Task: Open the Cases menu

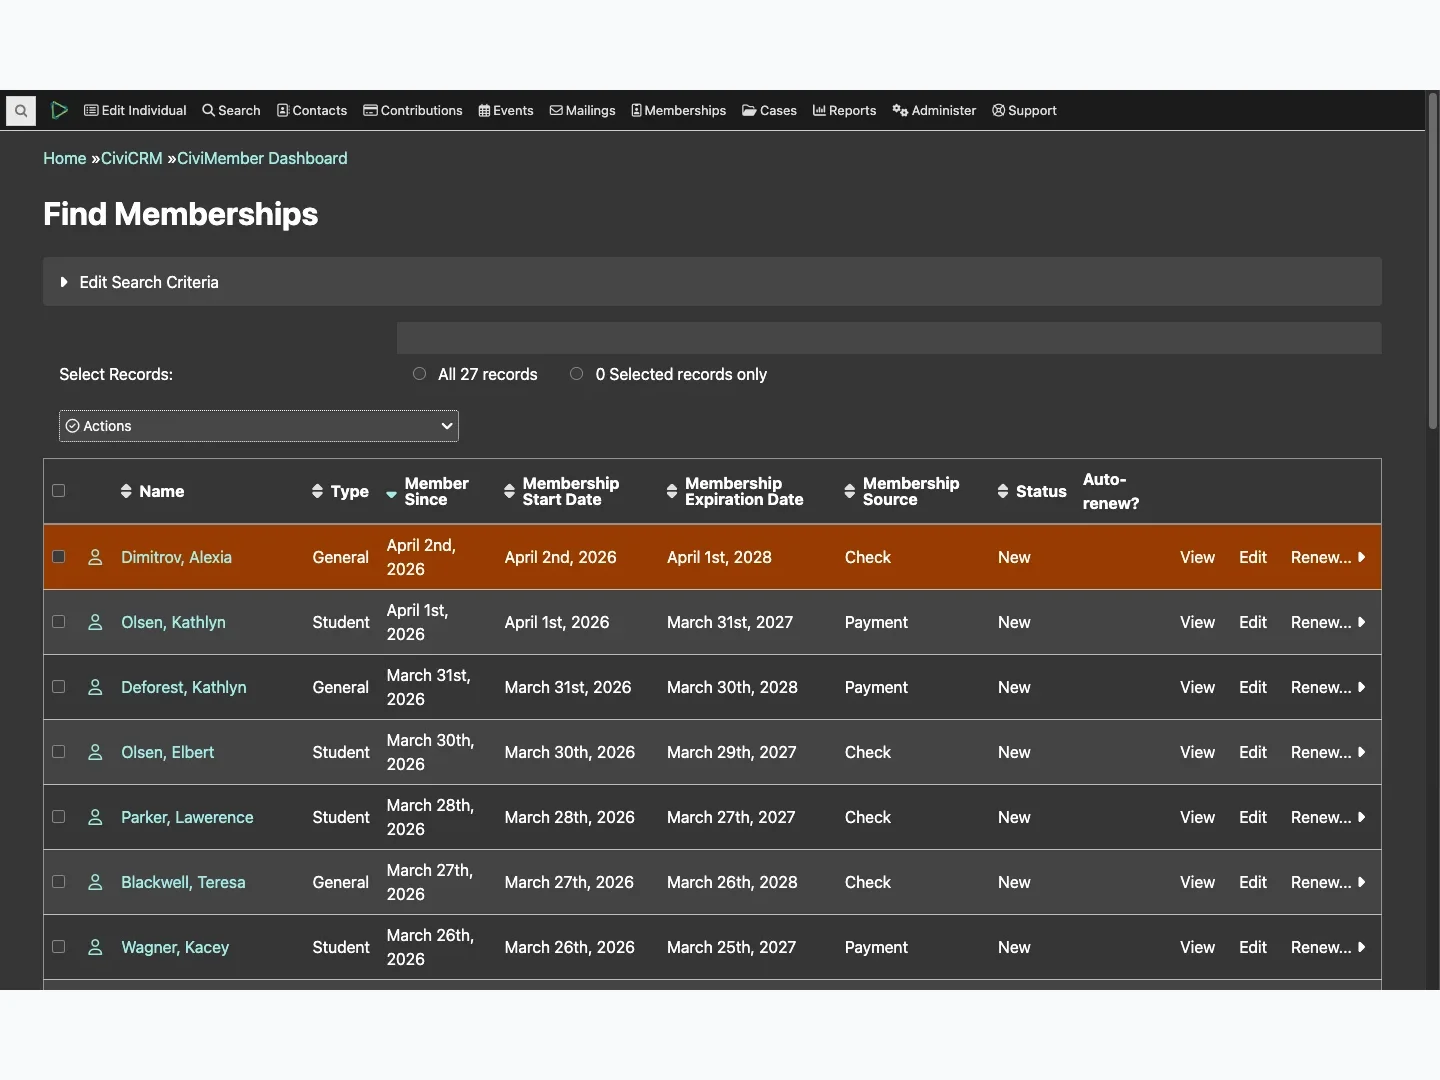Action: click(769, 111)
